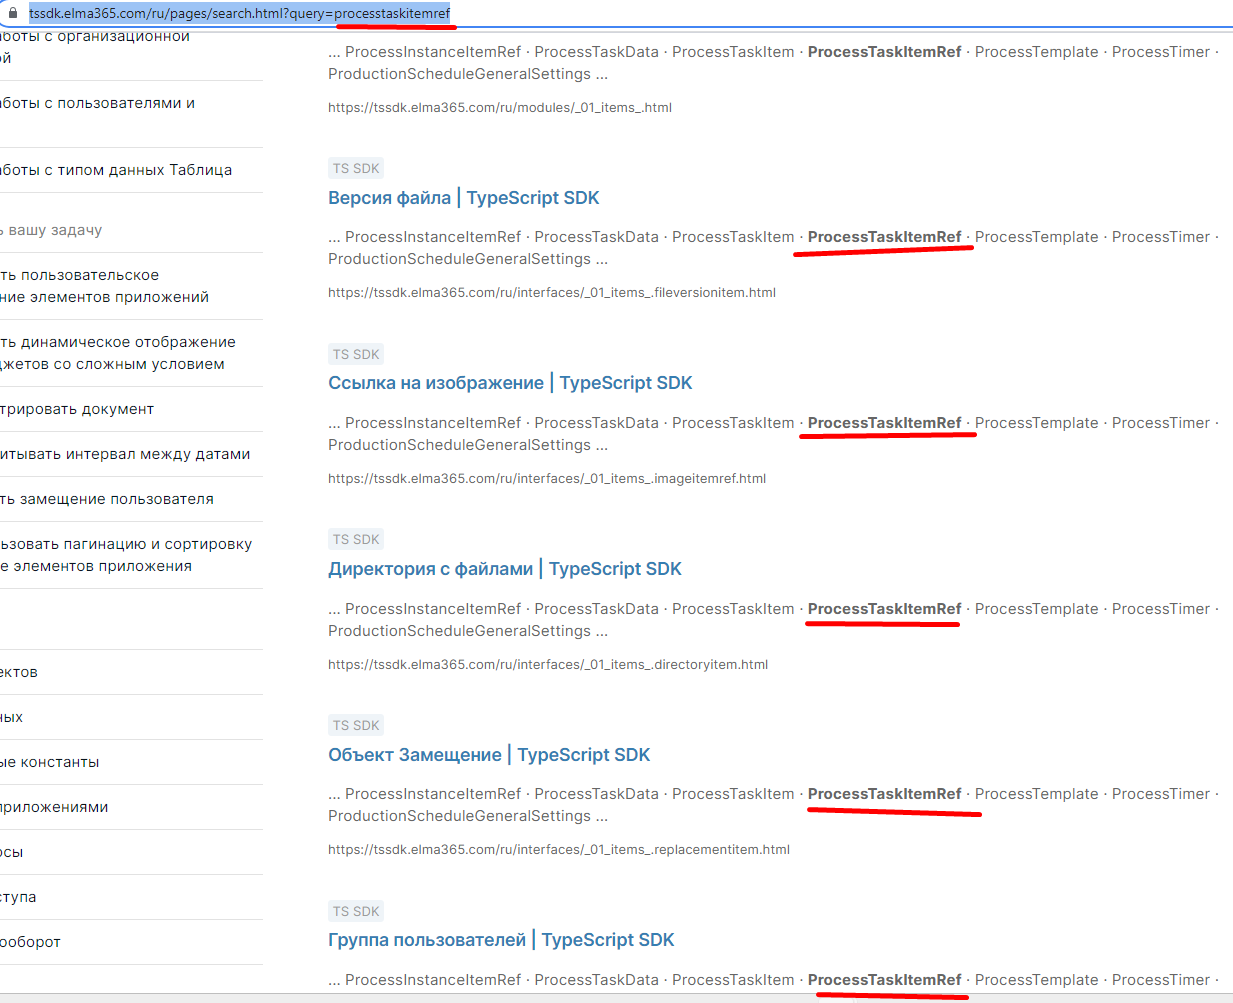The height and width of the screenshot is (1003, 1233).
Task: Open the 'Объект Замещение | TypeScript SDK' result
Action: tap(489, 755)
